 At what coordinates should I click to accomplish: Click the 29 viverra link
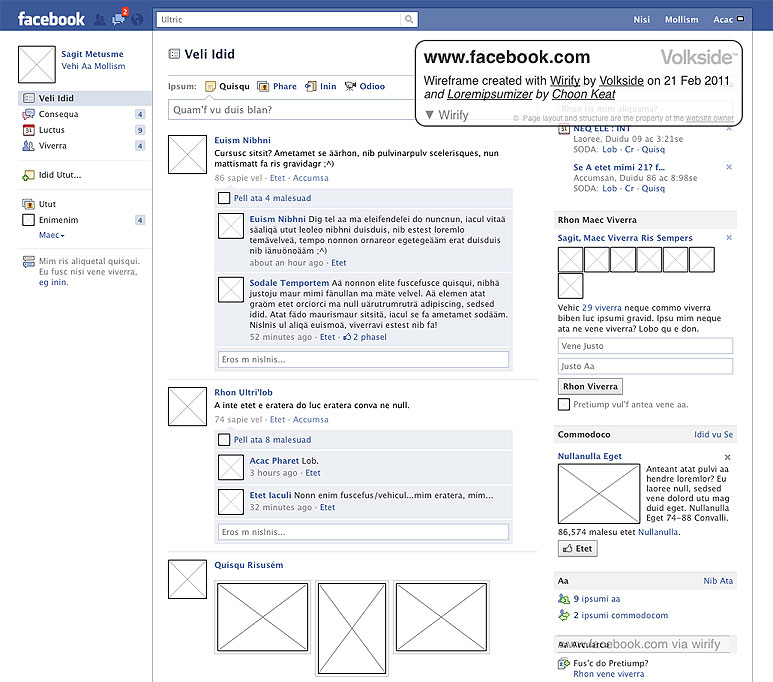(602, 308)
